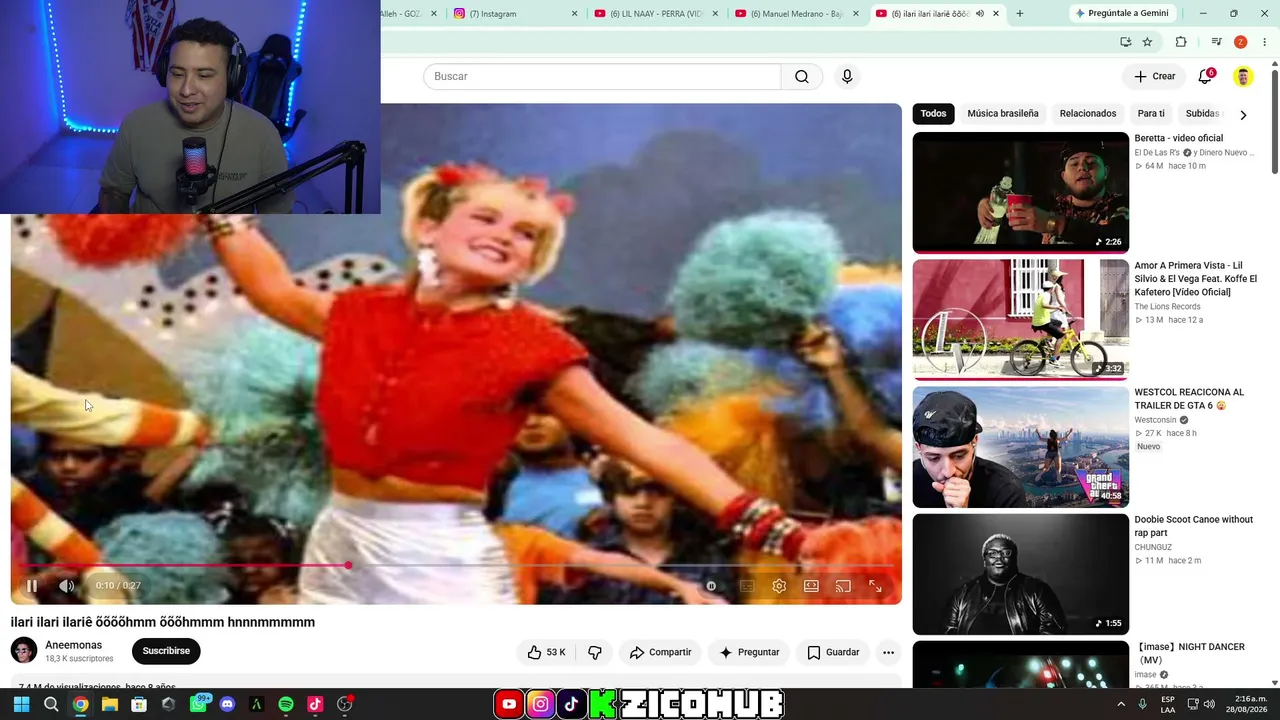
Task: Open Windows taskbar search
Action: pos(51,704)
